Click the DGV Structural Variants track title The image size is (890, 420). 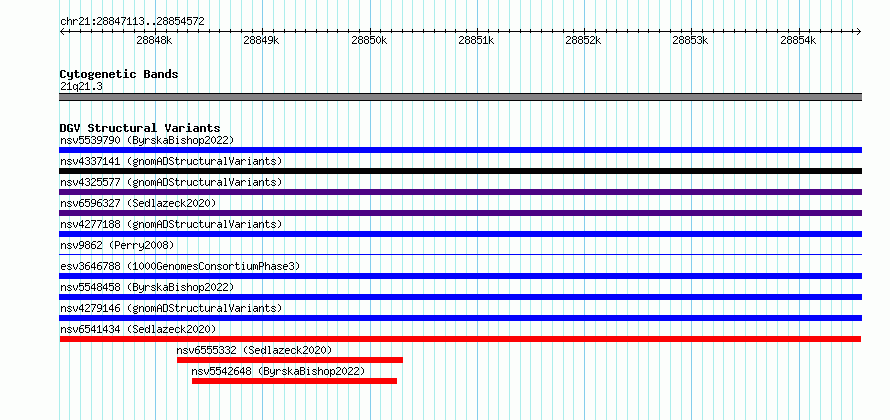point(140,128)
